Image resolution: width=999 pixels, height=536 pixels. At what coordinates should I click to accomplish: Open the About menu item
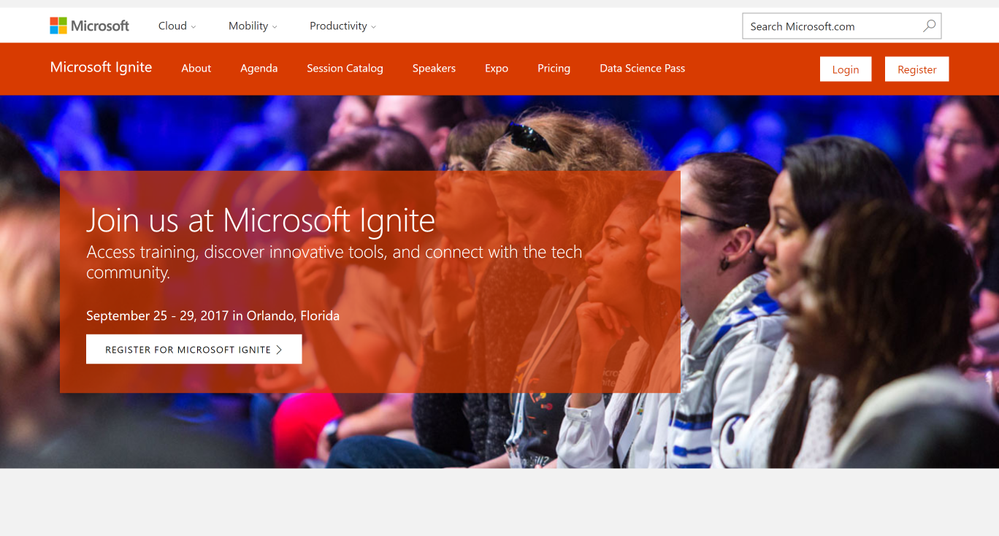(196, 68)
